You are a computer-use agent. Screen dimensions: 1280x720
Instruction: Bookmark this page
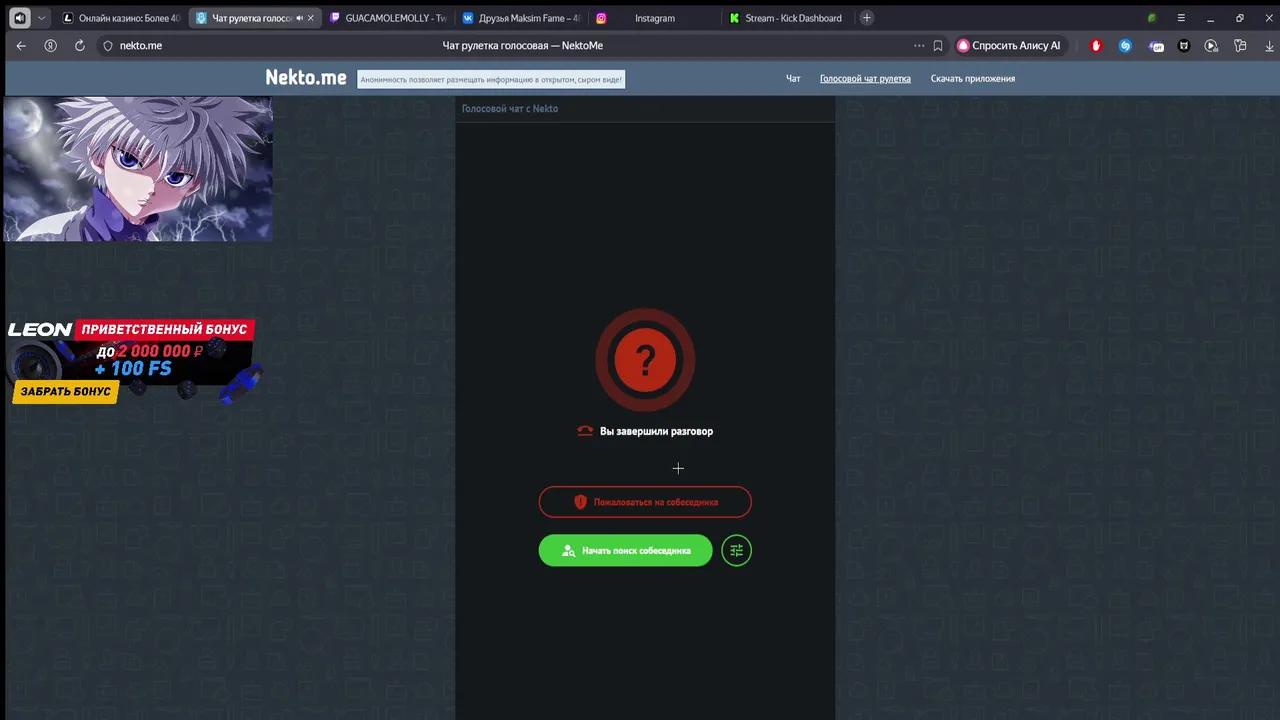point(938,46)
